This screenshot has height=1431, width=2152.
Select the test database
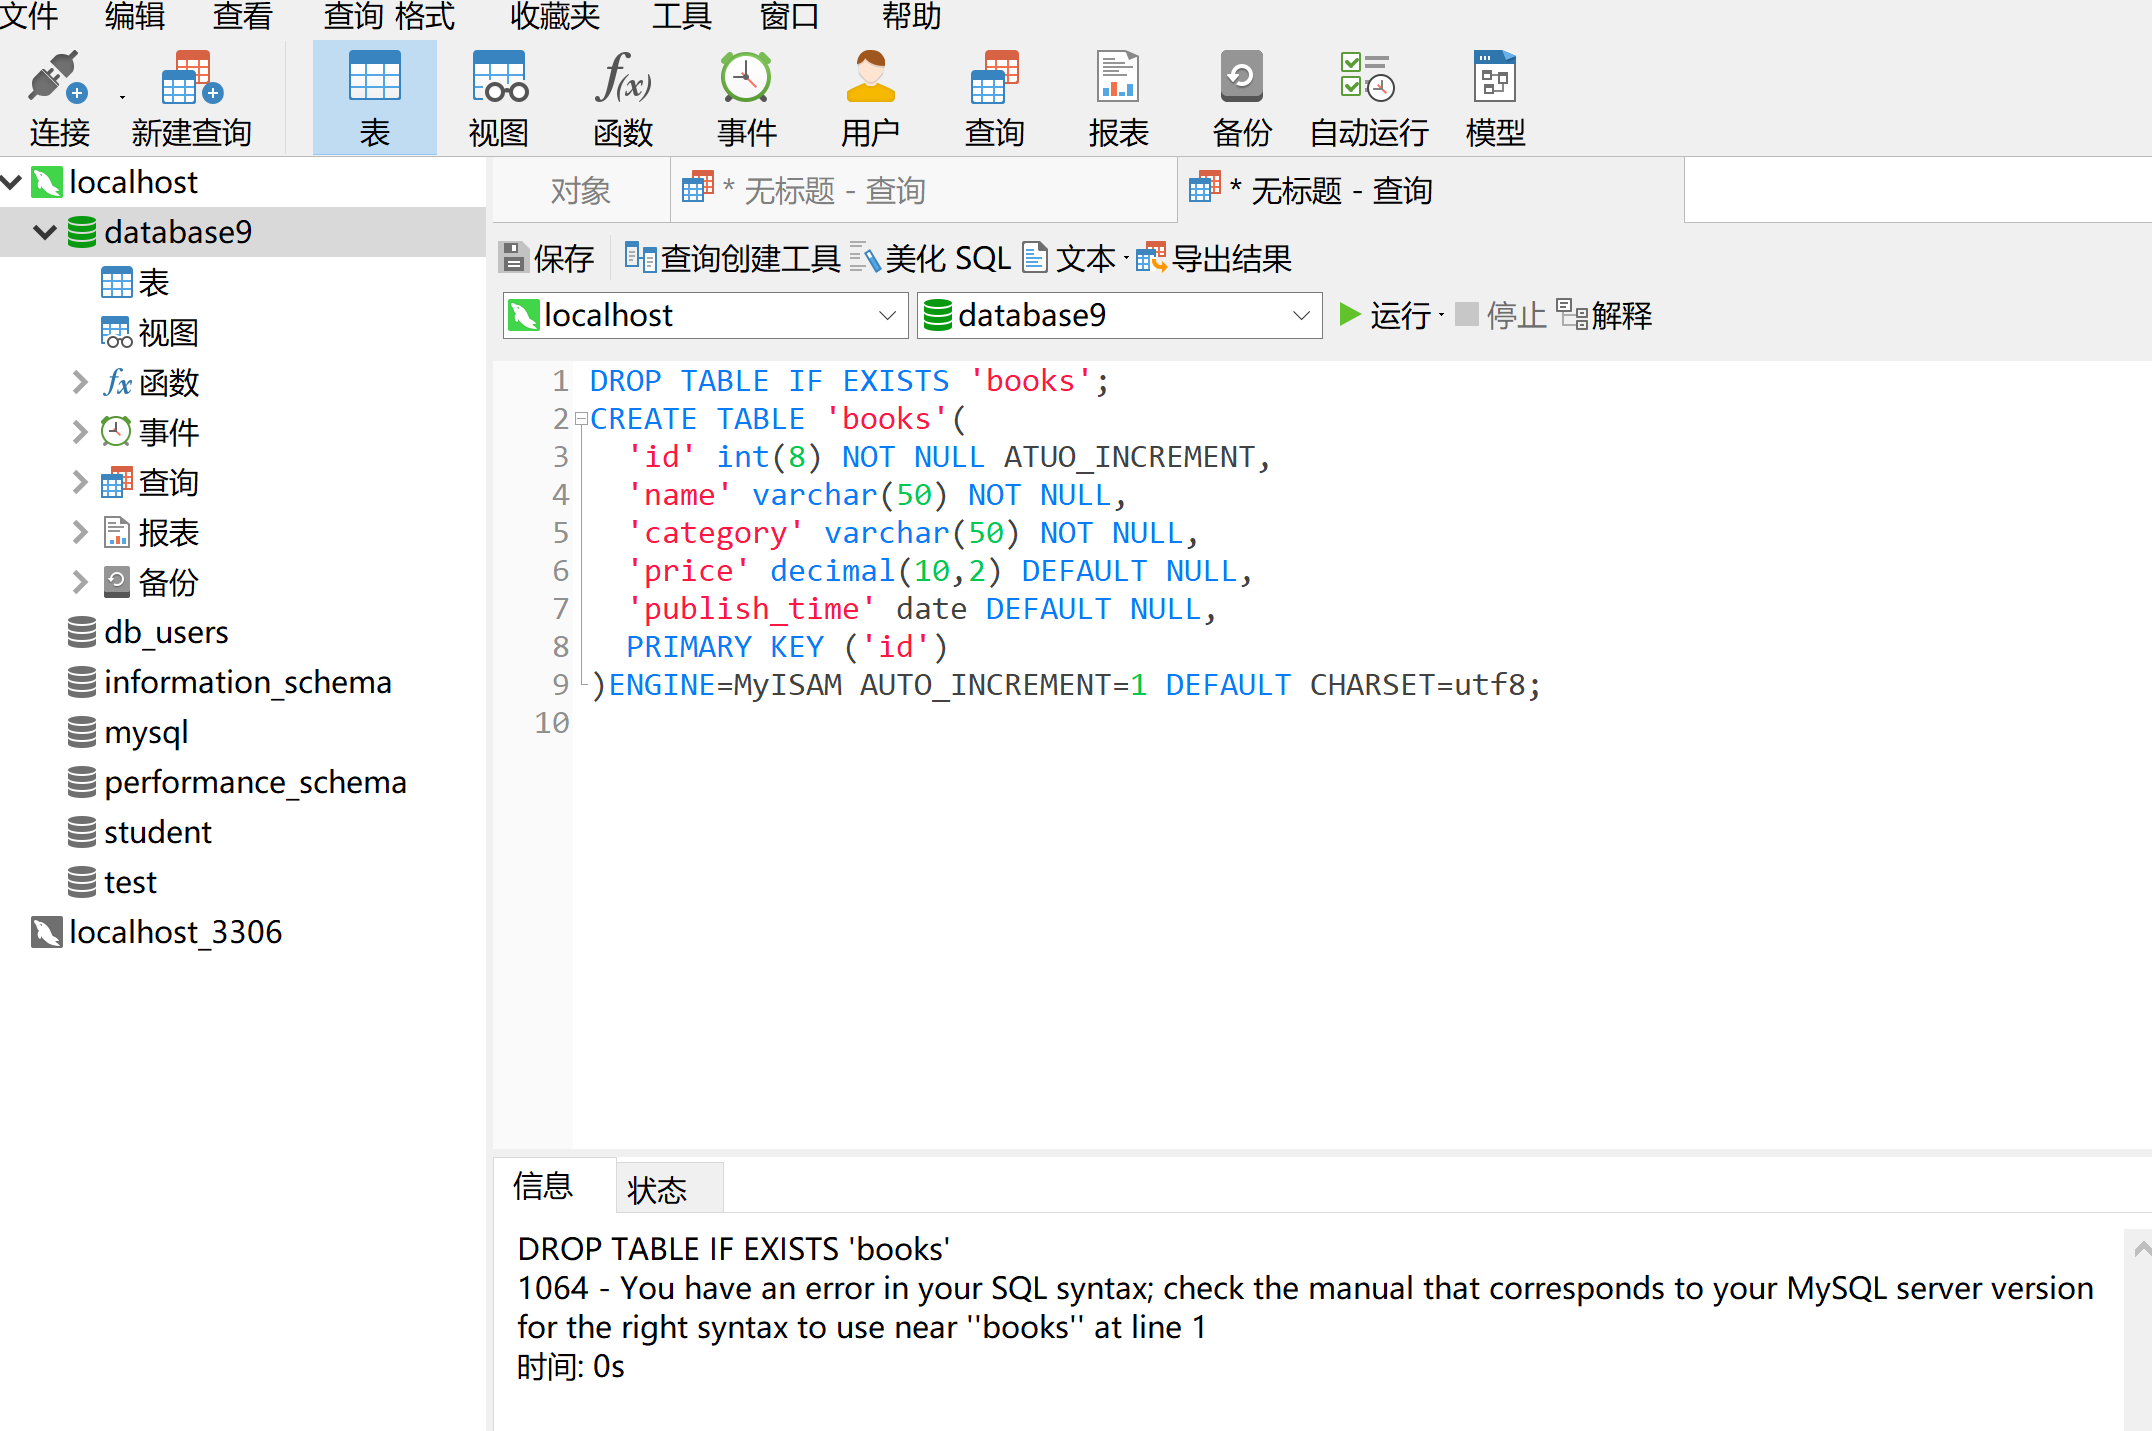pos(112,882)
